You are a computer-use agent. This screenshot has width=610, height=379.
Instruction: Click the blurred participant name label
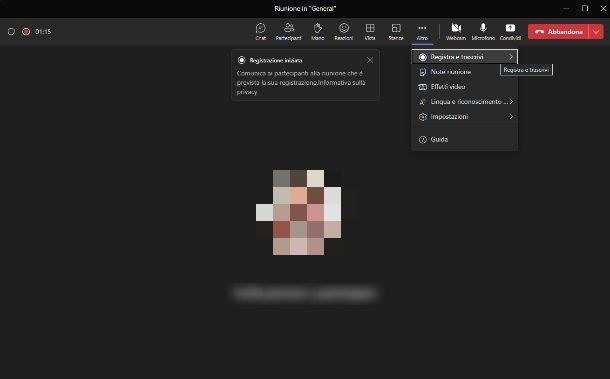coord(305,293)
